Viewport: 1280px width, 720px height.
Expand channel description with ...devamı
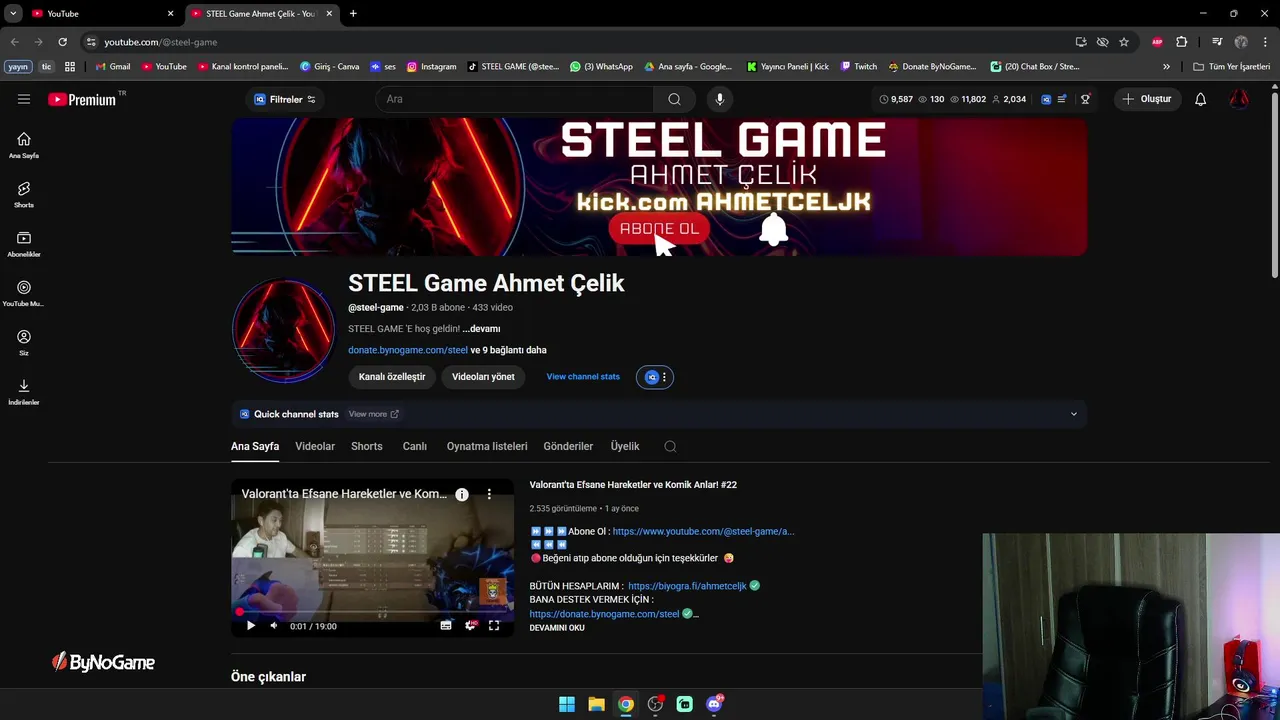pos(481,329)
